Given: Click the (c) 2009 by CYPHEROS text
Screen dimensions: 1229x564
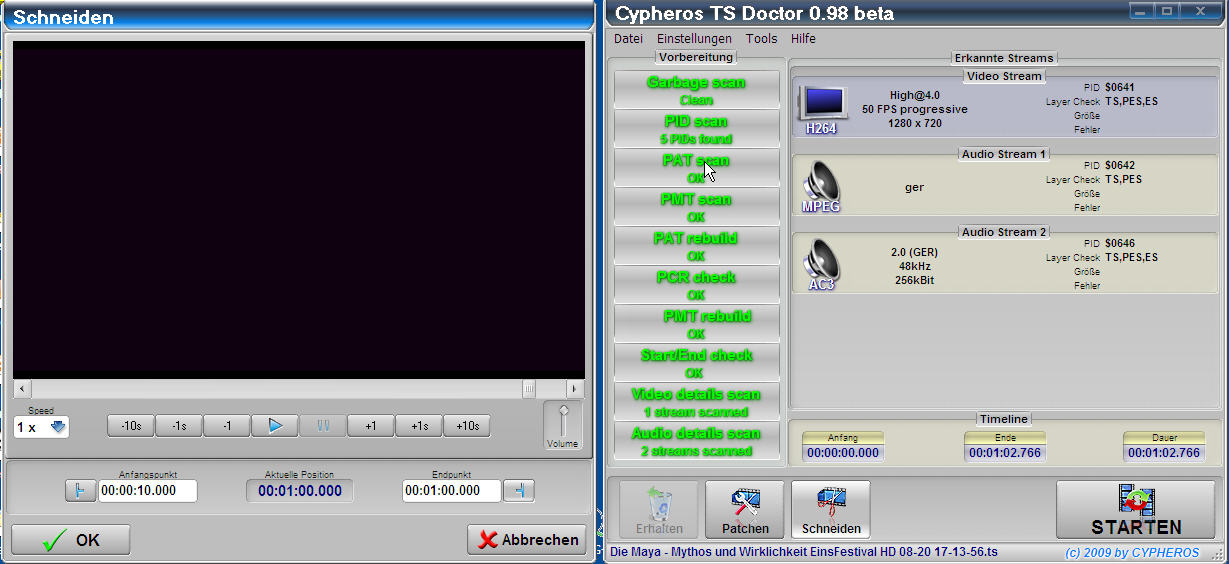Looking at the screenshot, I should click(1132, 553).
